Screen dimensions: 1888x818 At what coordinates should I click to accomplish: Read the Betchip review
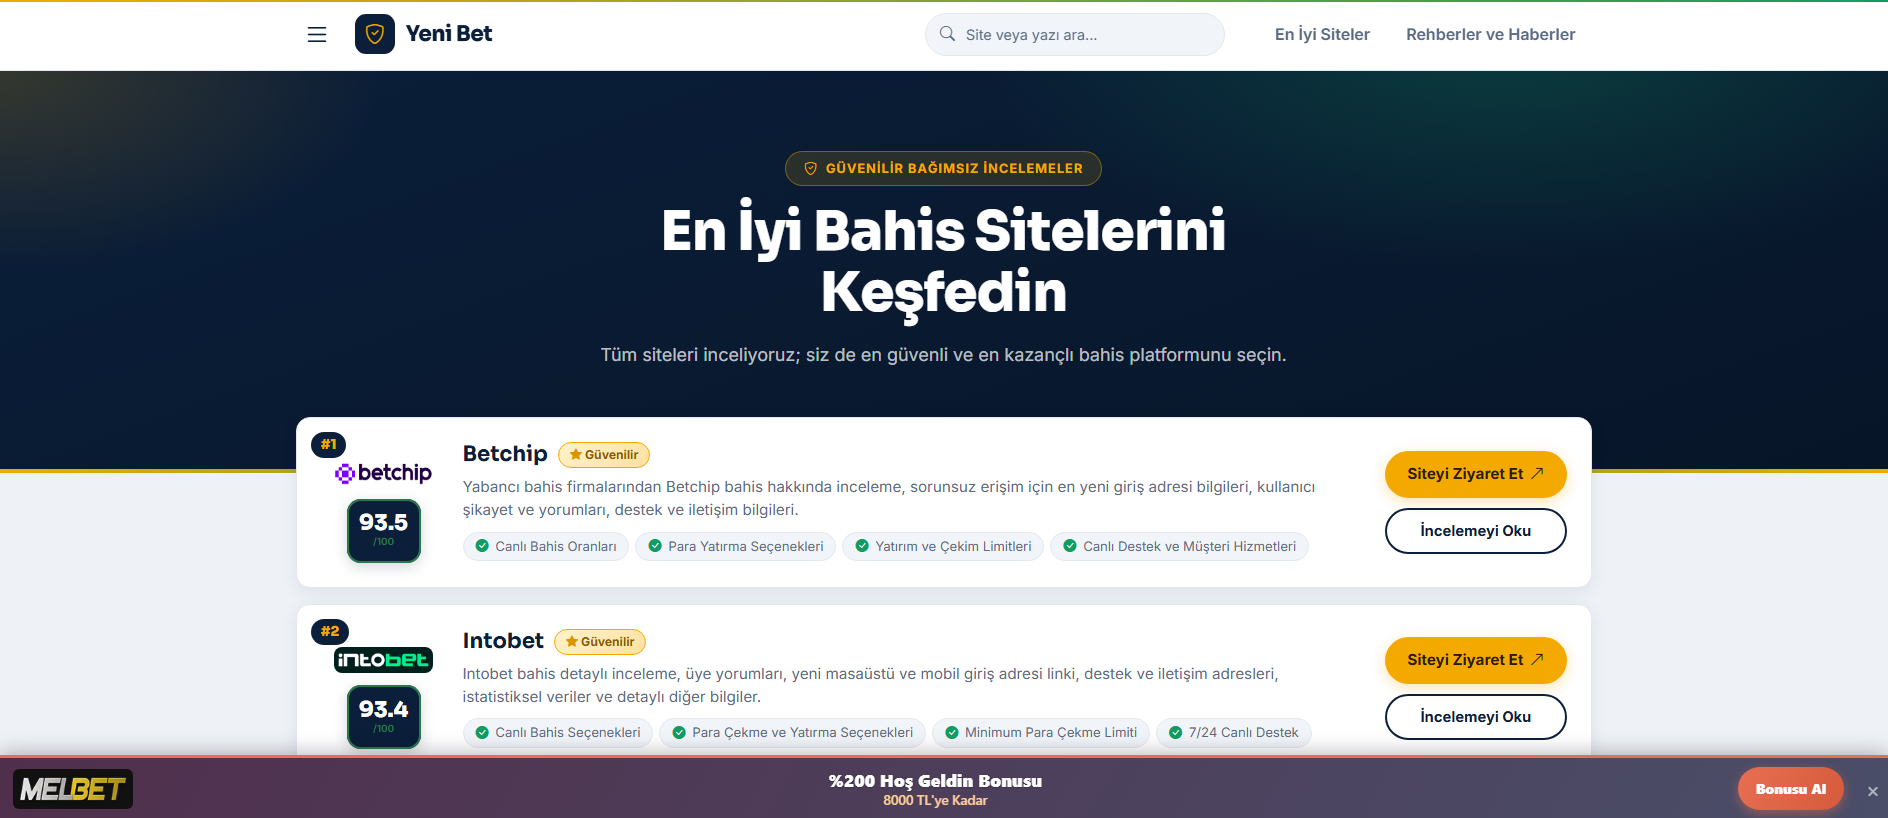coord(1475,531)
